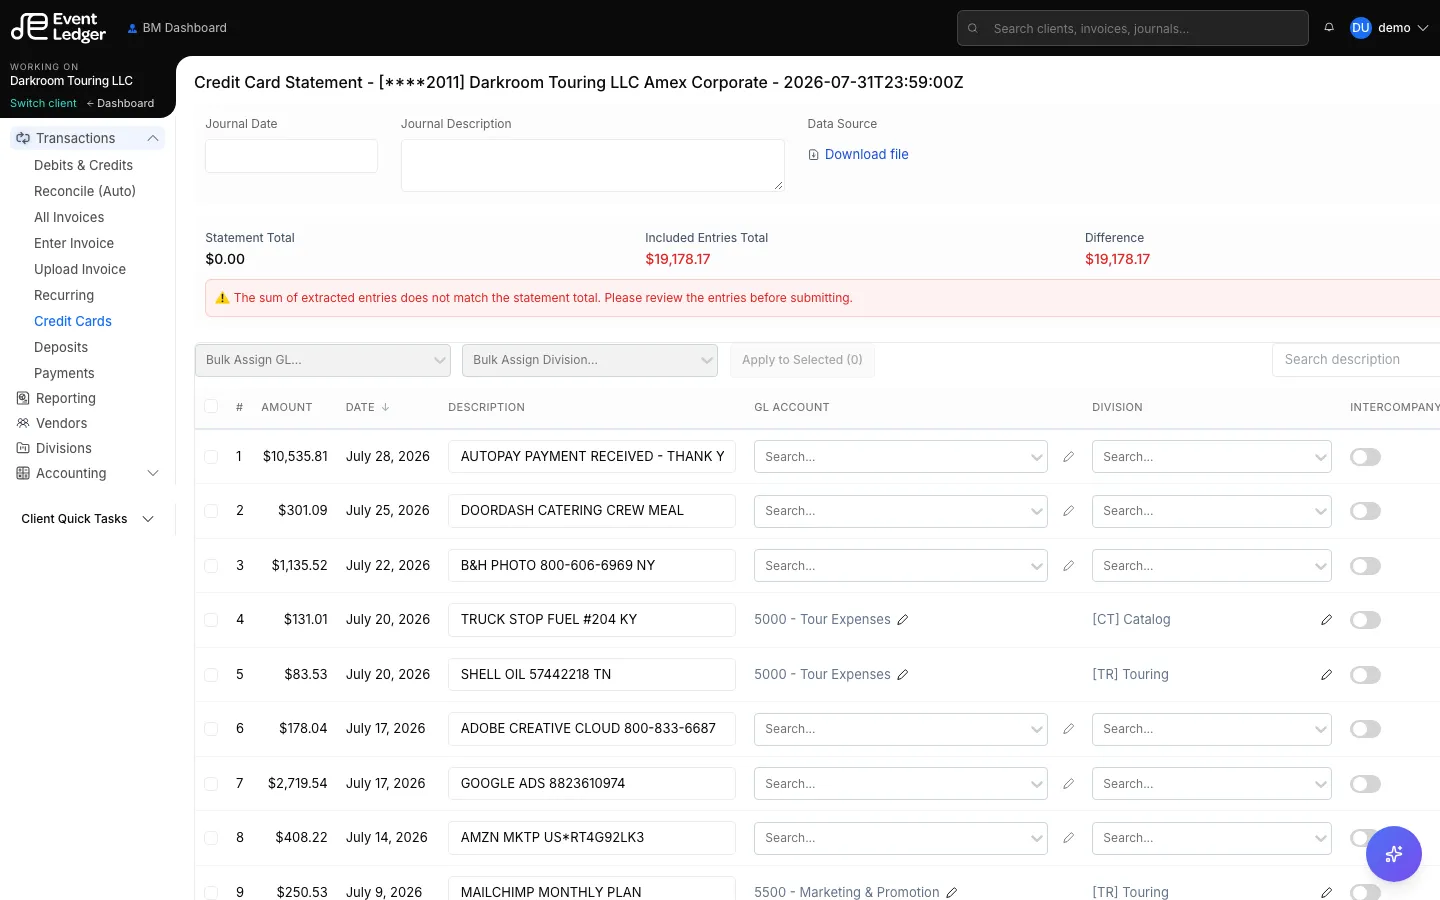Focus the Journal Description text area
The width and height of the screenshot is (1440, 900).
click(592, 165)
